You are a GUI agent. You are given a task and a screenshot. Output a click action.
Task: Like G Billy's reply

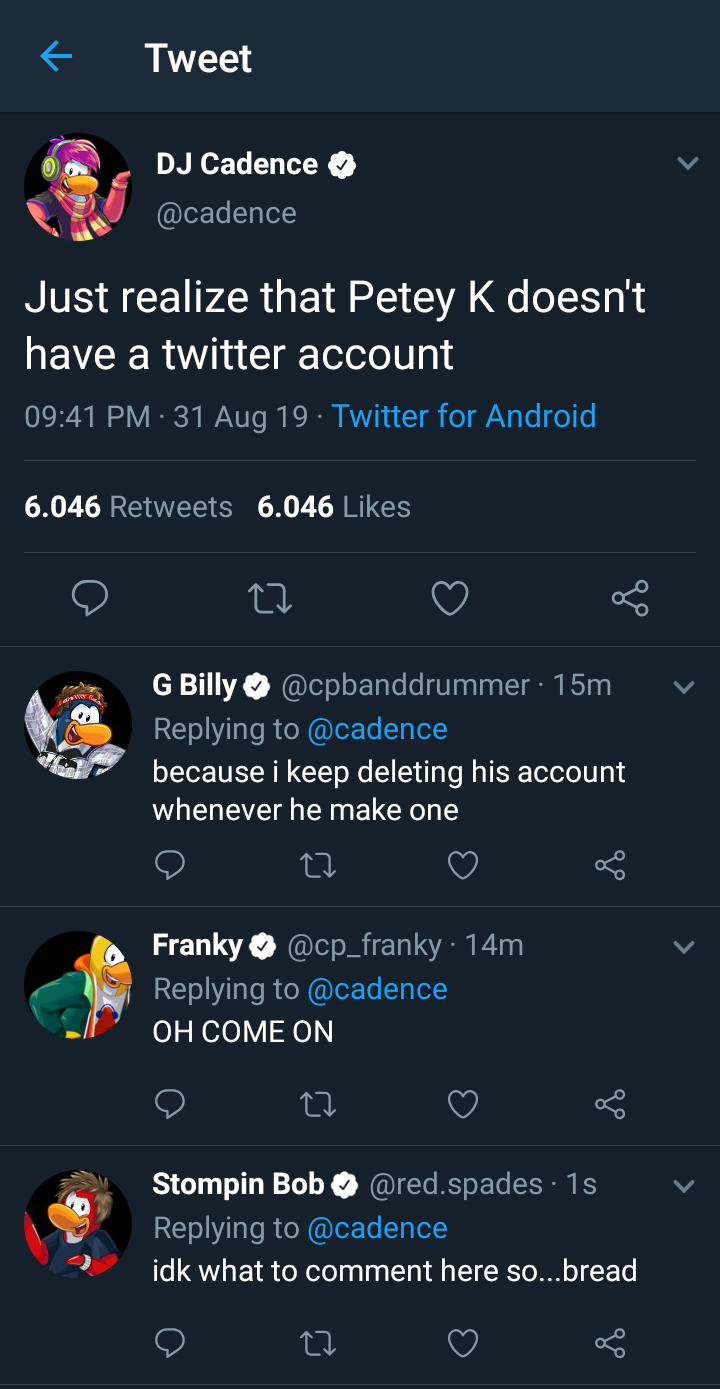(x=462, y=864)
